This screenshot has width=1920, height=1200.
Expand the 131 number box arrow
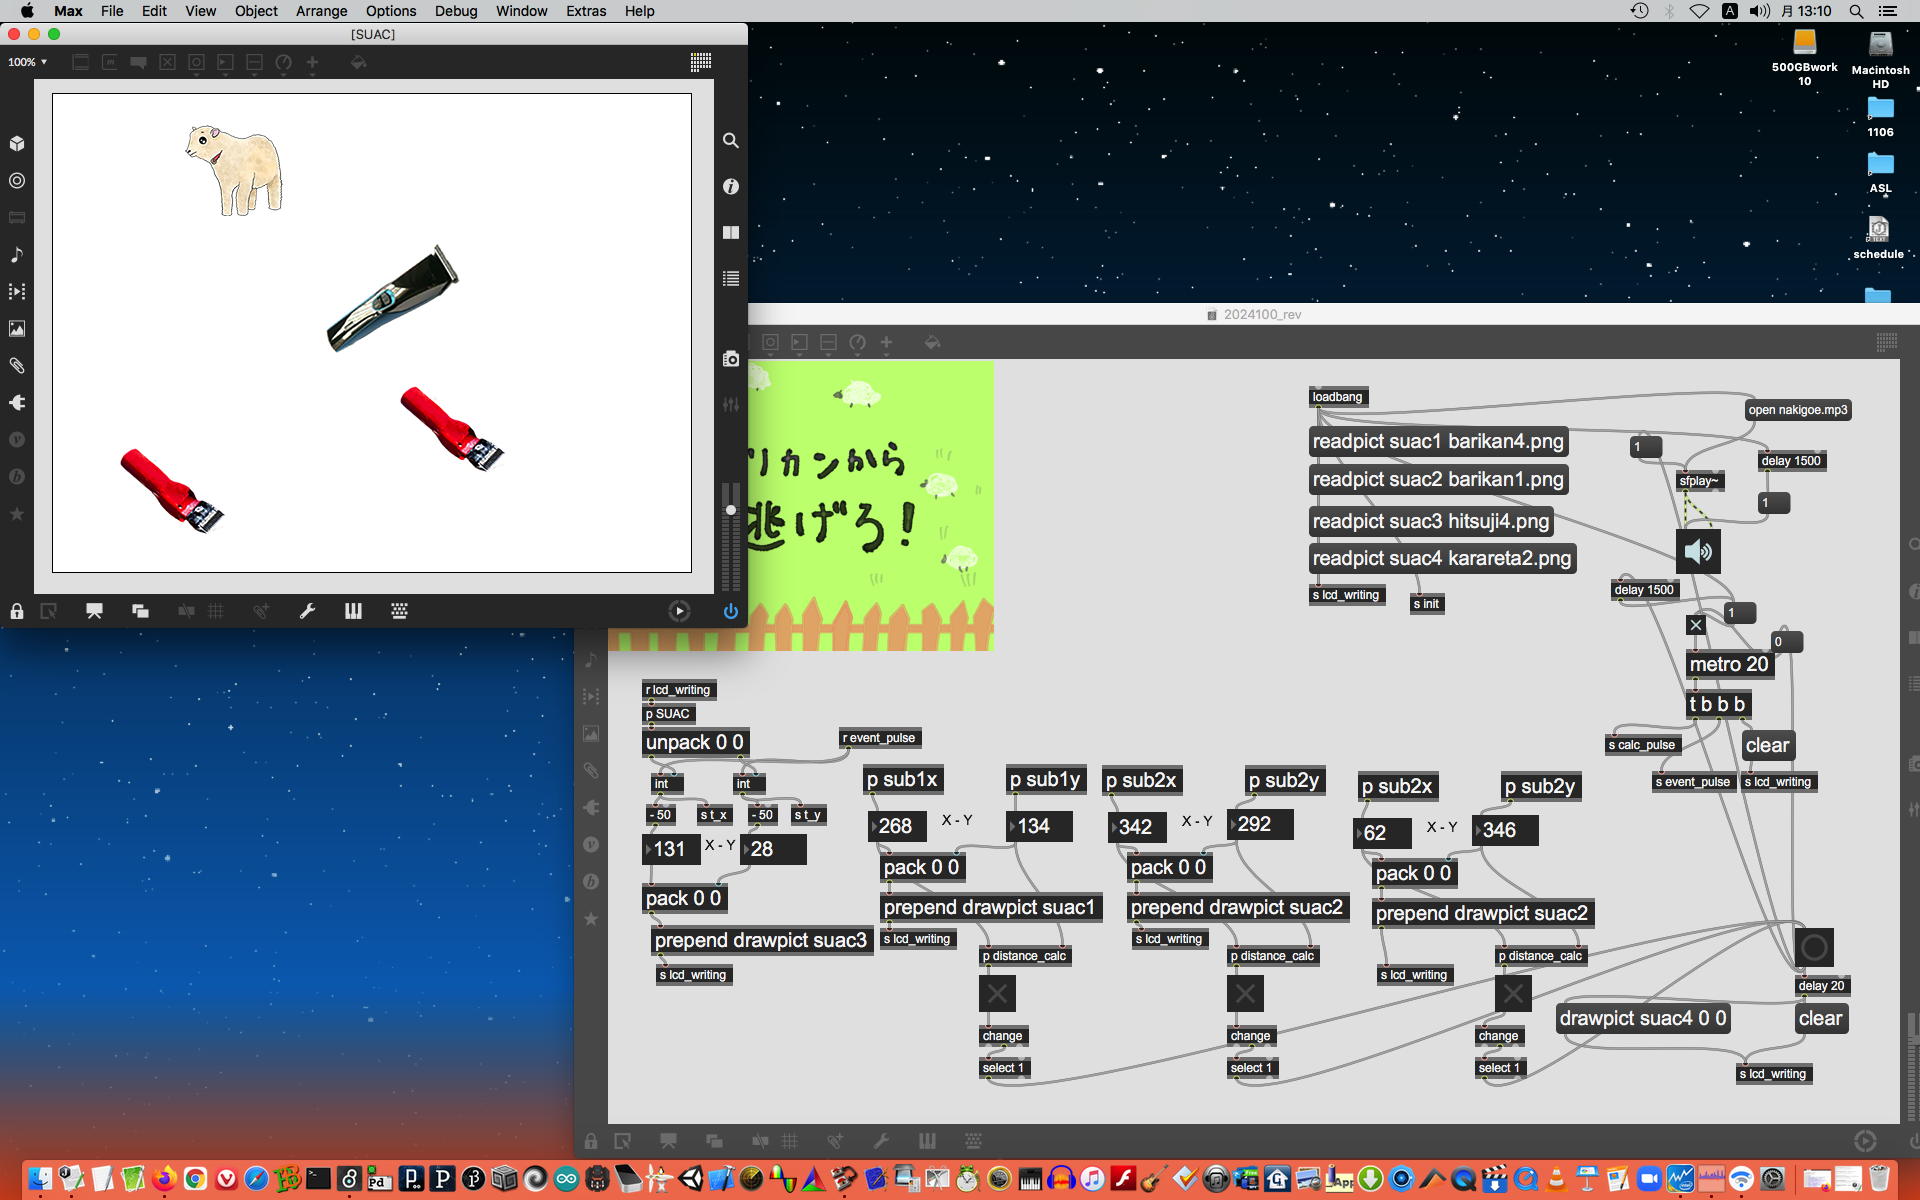tap(648, 849)
